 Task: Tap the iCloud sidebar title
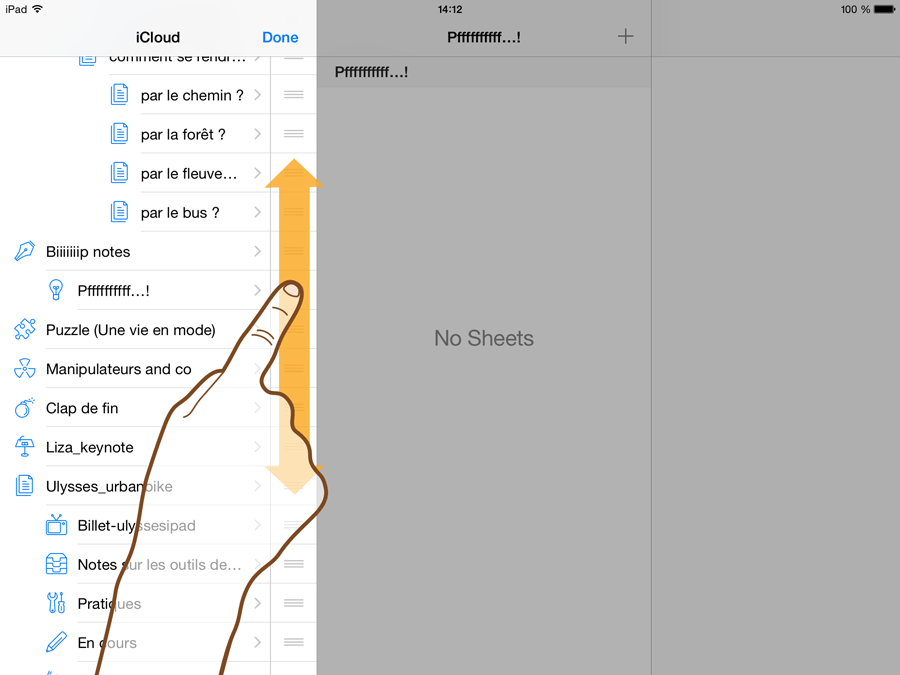click(158, 37)
